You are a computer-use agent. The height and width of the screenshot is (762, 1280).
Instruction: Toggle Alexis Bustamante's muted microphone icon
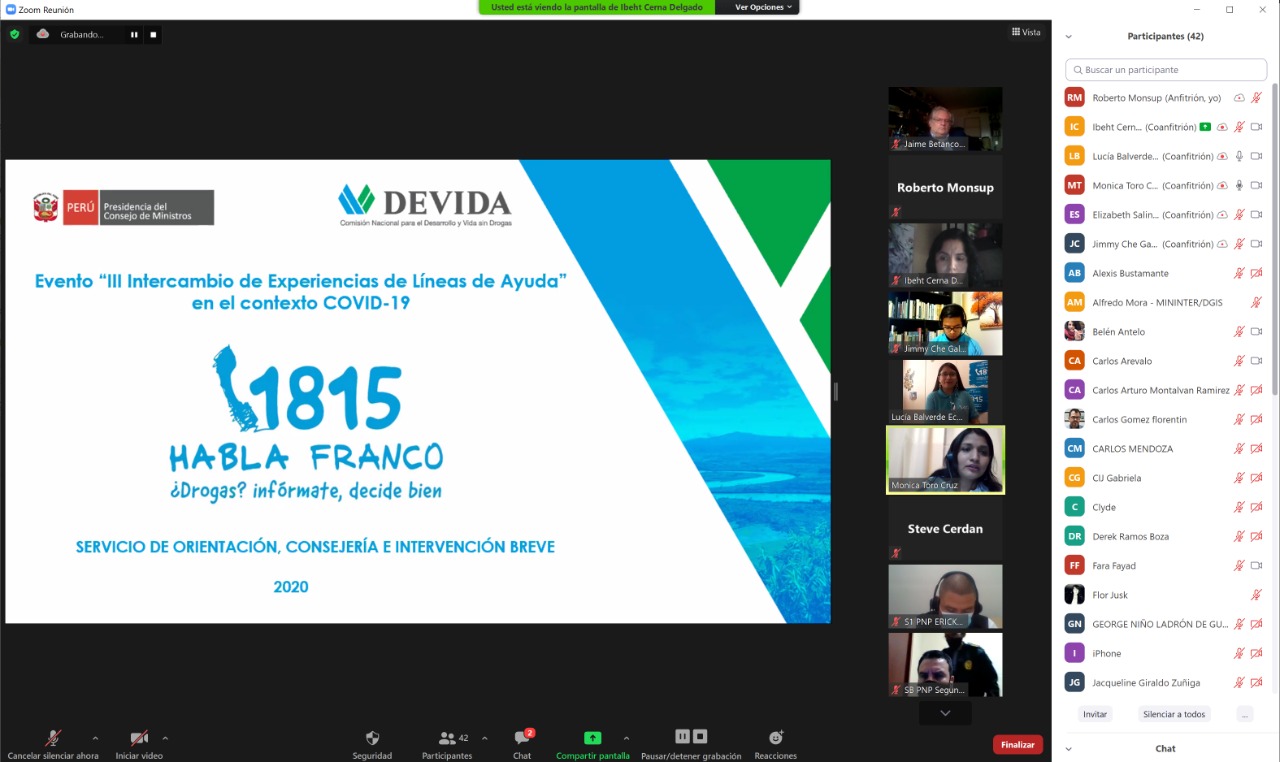[x=1239, y=273]
